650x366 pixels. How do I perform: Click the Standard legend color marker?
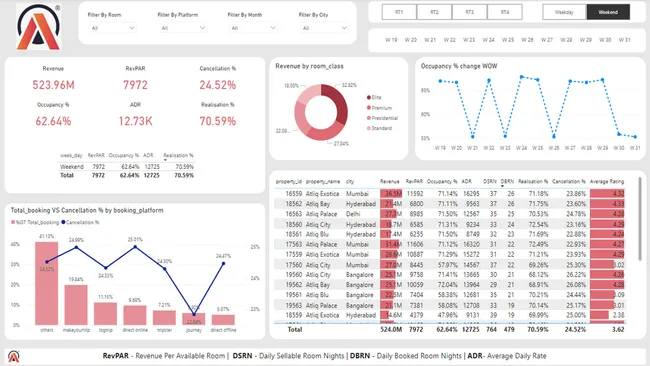369,128
